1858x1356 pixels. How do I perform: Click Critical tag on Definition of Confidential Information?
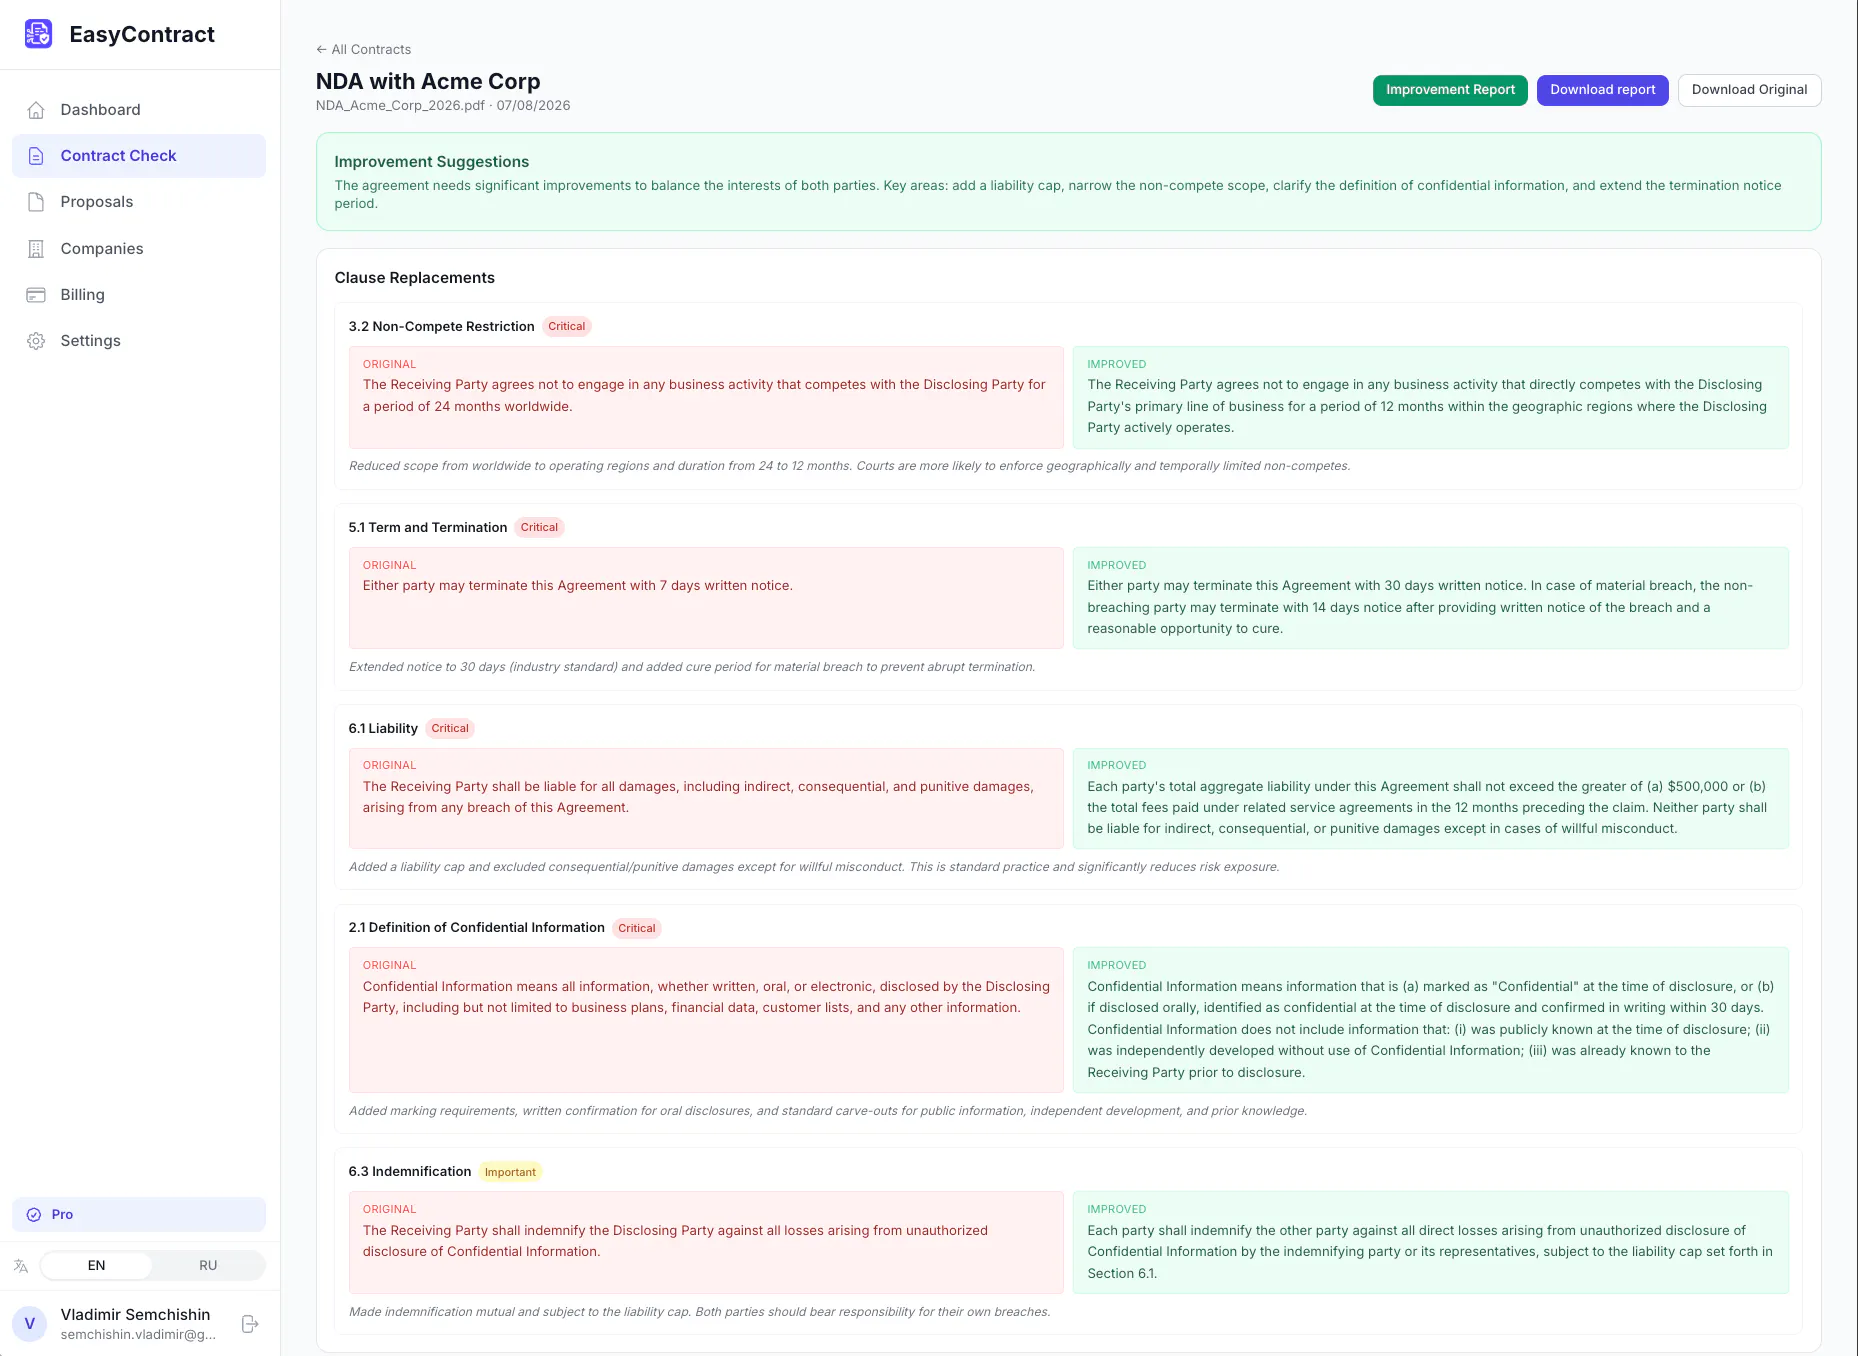637,928
